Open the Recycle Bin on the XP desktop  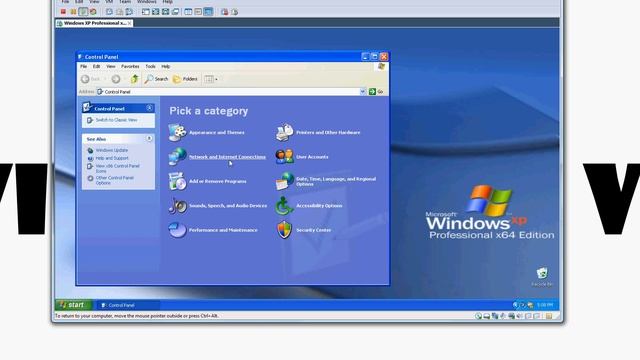[x=542, y=277]
